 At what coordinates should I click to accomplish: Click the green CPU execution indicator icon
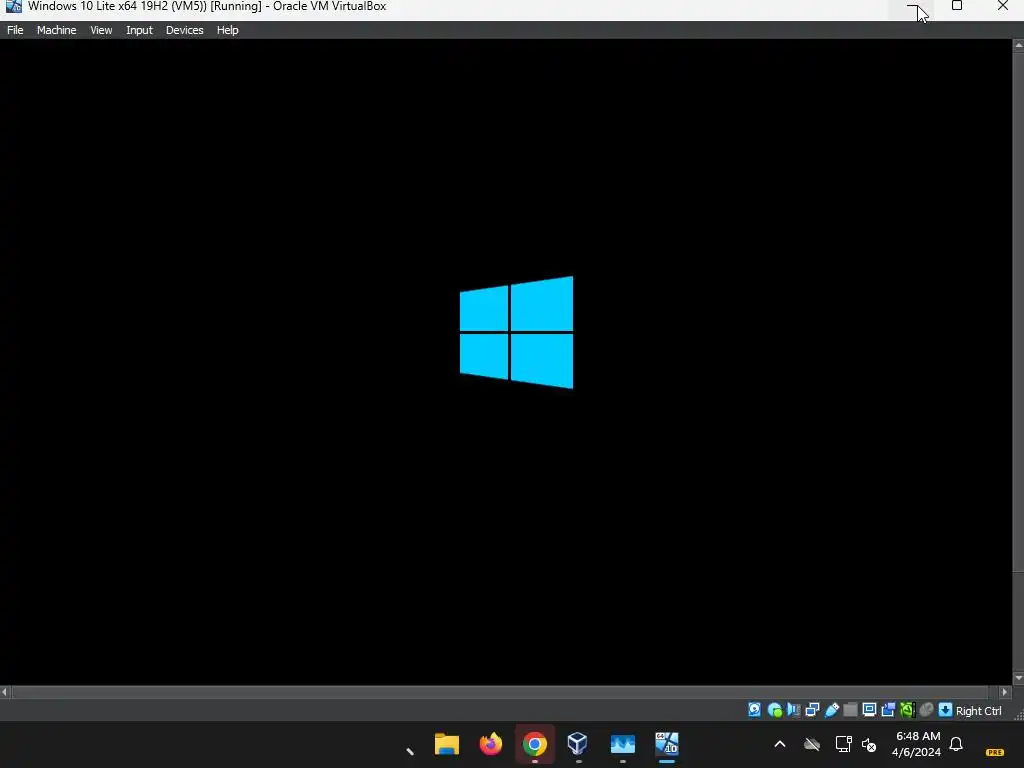point(907,710)
